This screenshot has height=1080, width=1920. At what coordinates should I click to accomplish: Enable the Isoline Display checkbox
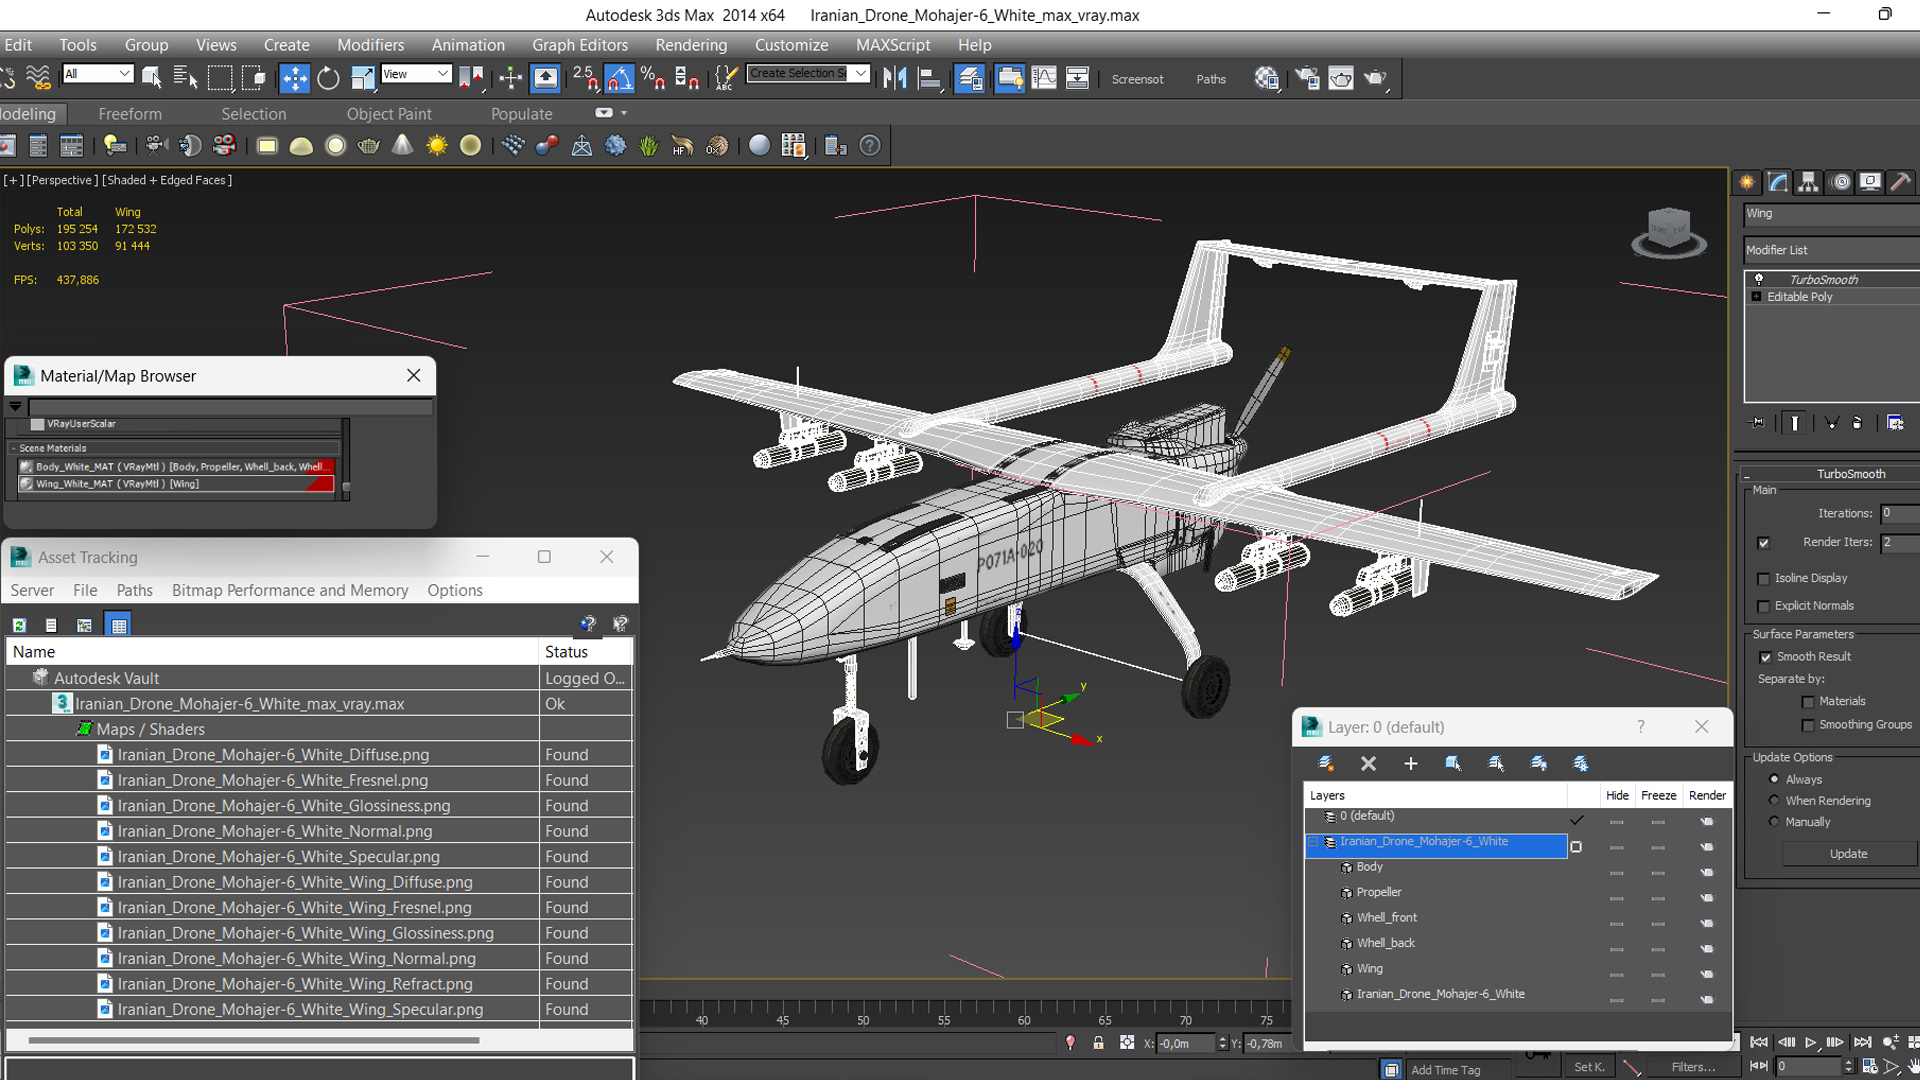click(x=1764, y=579)
